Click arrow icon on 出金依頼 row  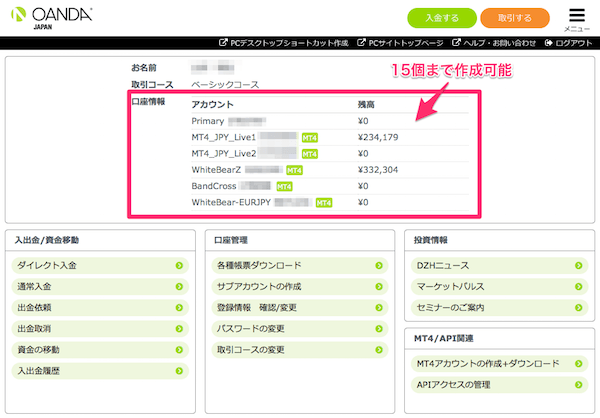(x=179, y=308)
